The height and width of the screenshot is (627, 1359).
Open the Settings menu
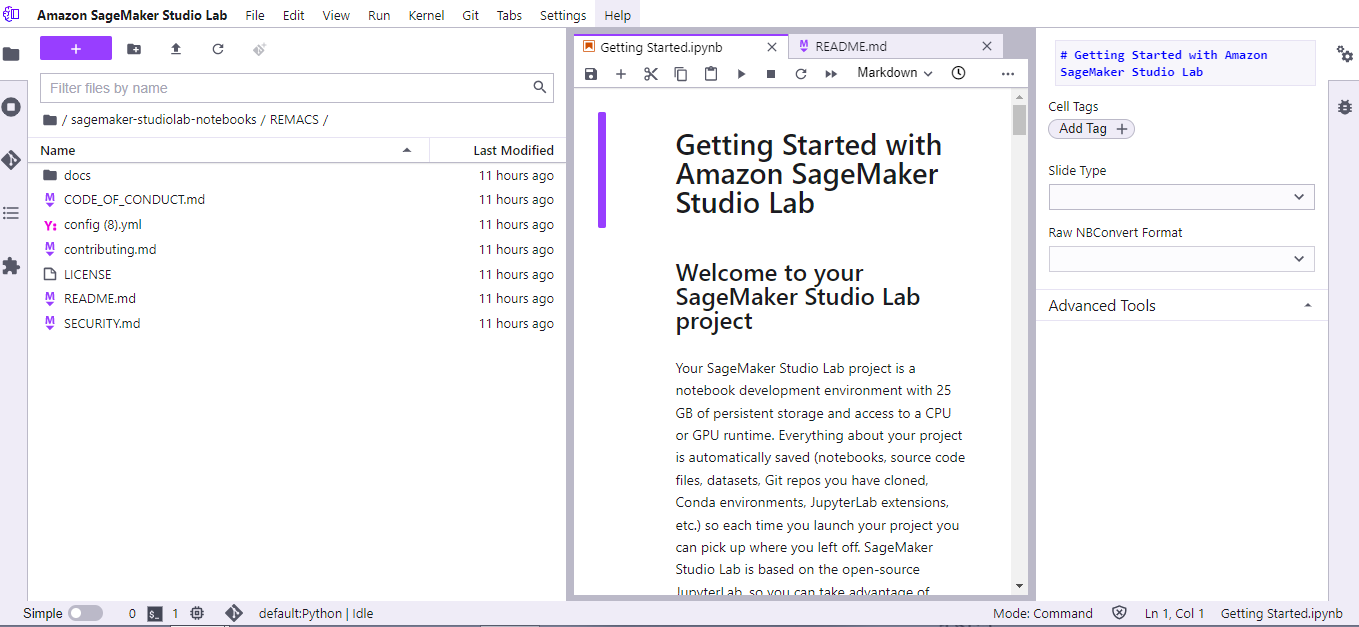(x=563, y=15)
